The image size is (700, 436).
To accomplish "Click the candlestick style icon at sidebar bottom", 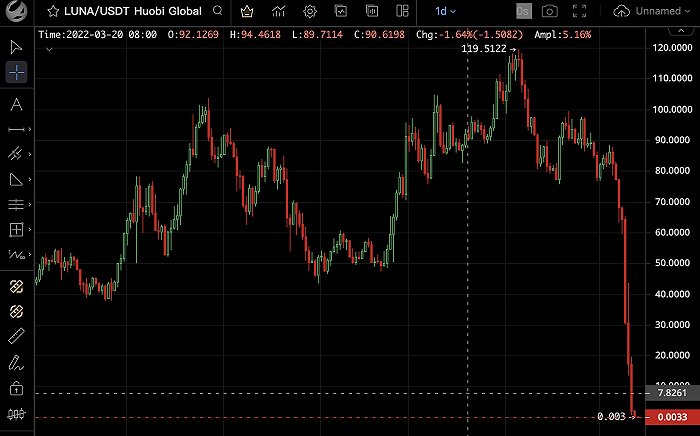I will point(16,414).
